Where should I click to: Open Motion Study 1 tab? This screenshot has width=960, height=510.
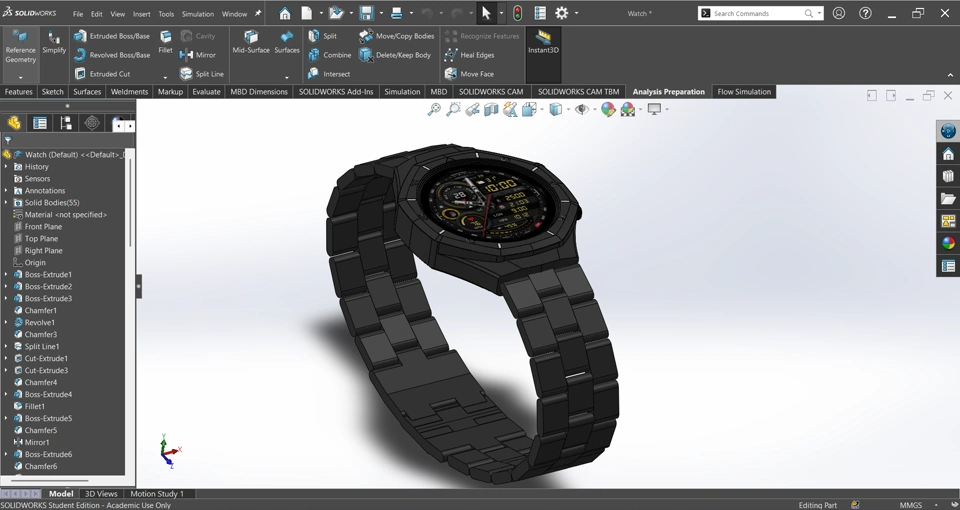(157, 493)
